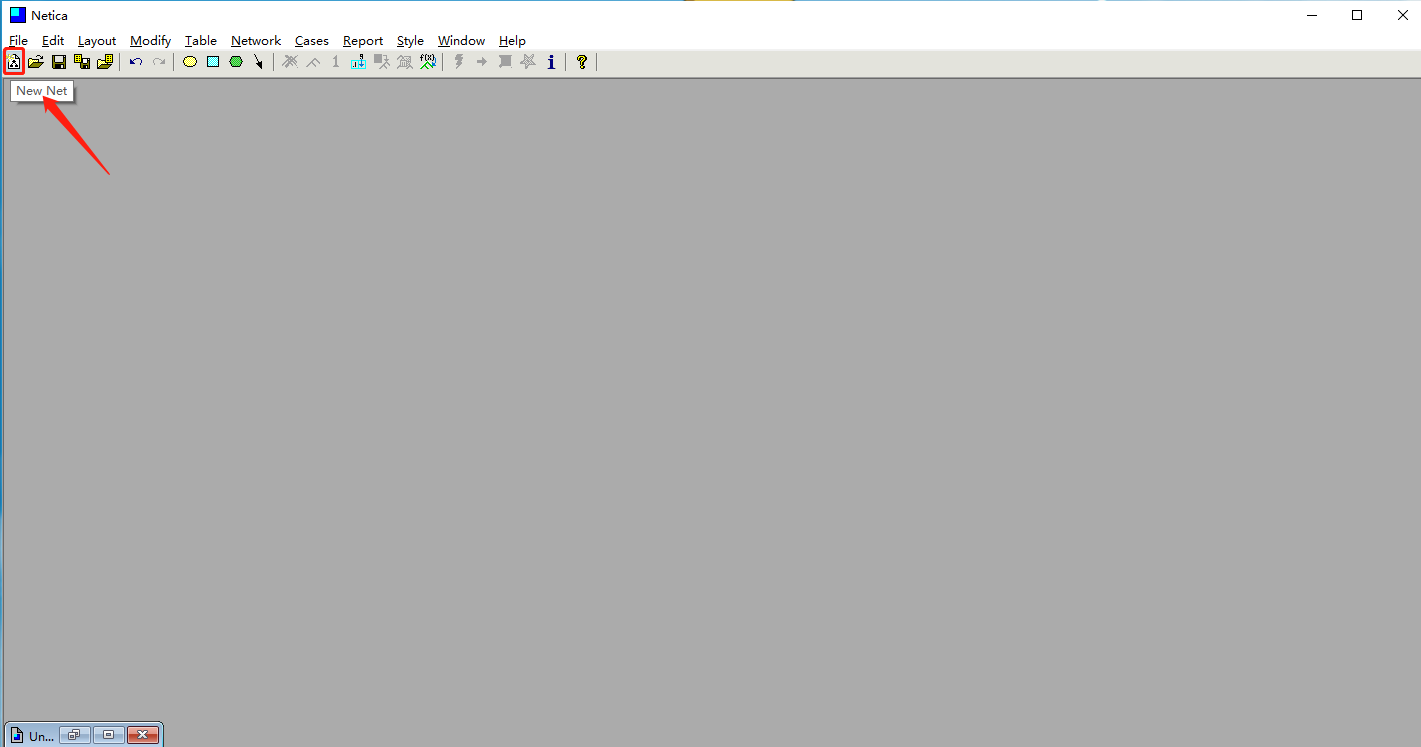
Task: Open the Cases menu
Action: pyautogui.click(x=312, y=41)
